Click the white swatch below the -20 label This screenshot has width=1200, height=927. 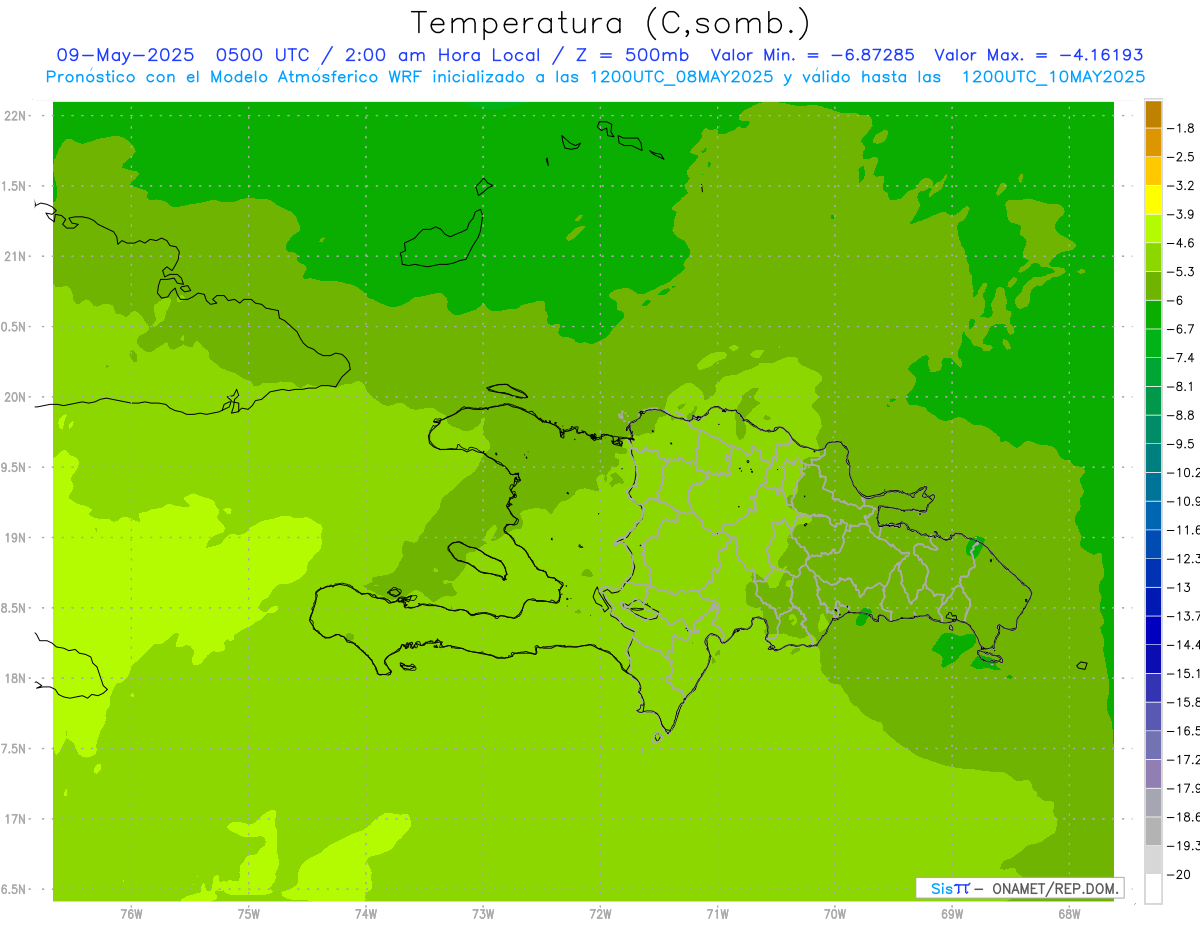(x=1153, y=888)
